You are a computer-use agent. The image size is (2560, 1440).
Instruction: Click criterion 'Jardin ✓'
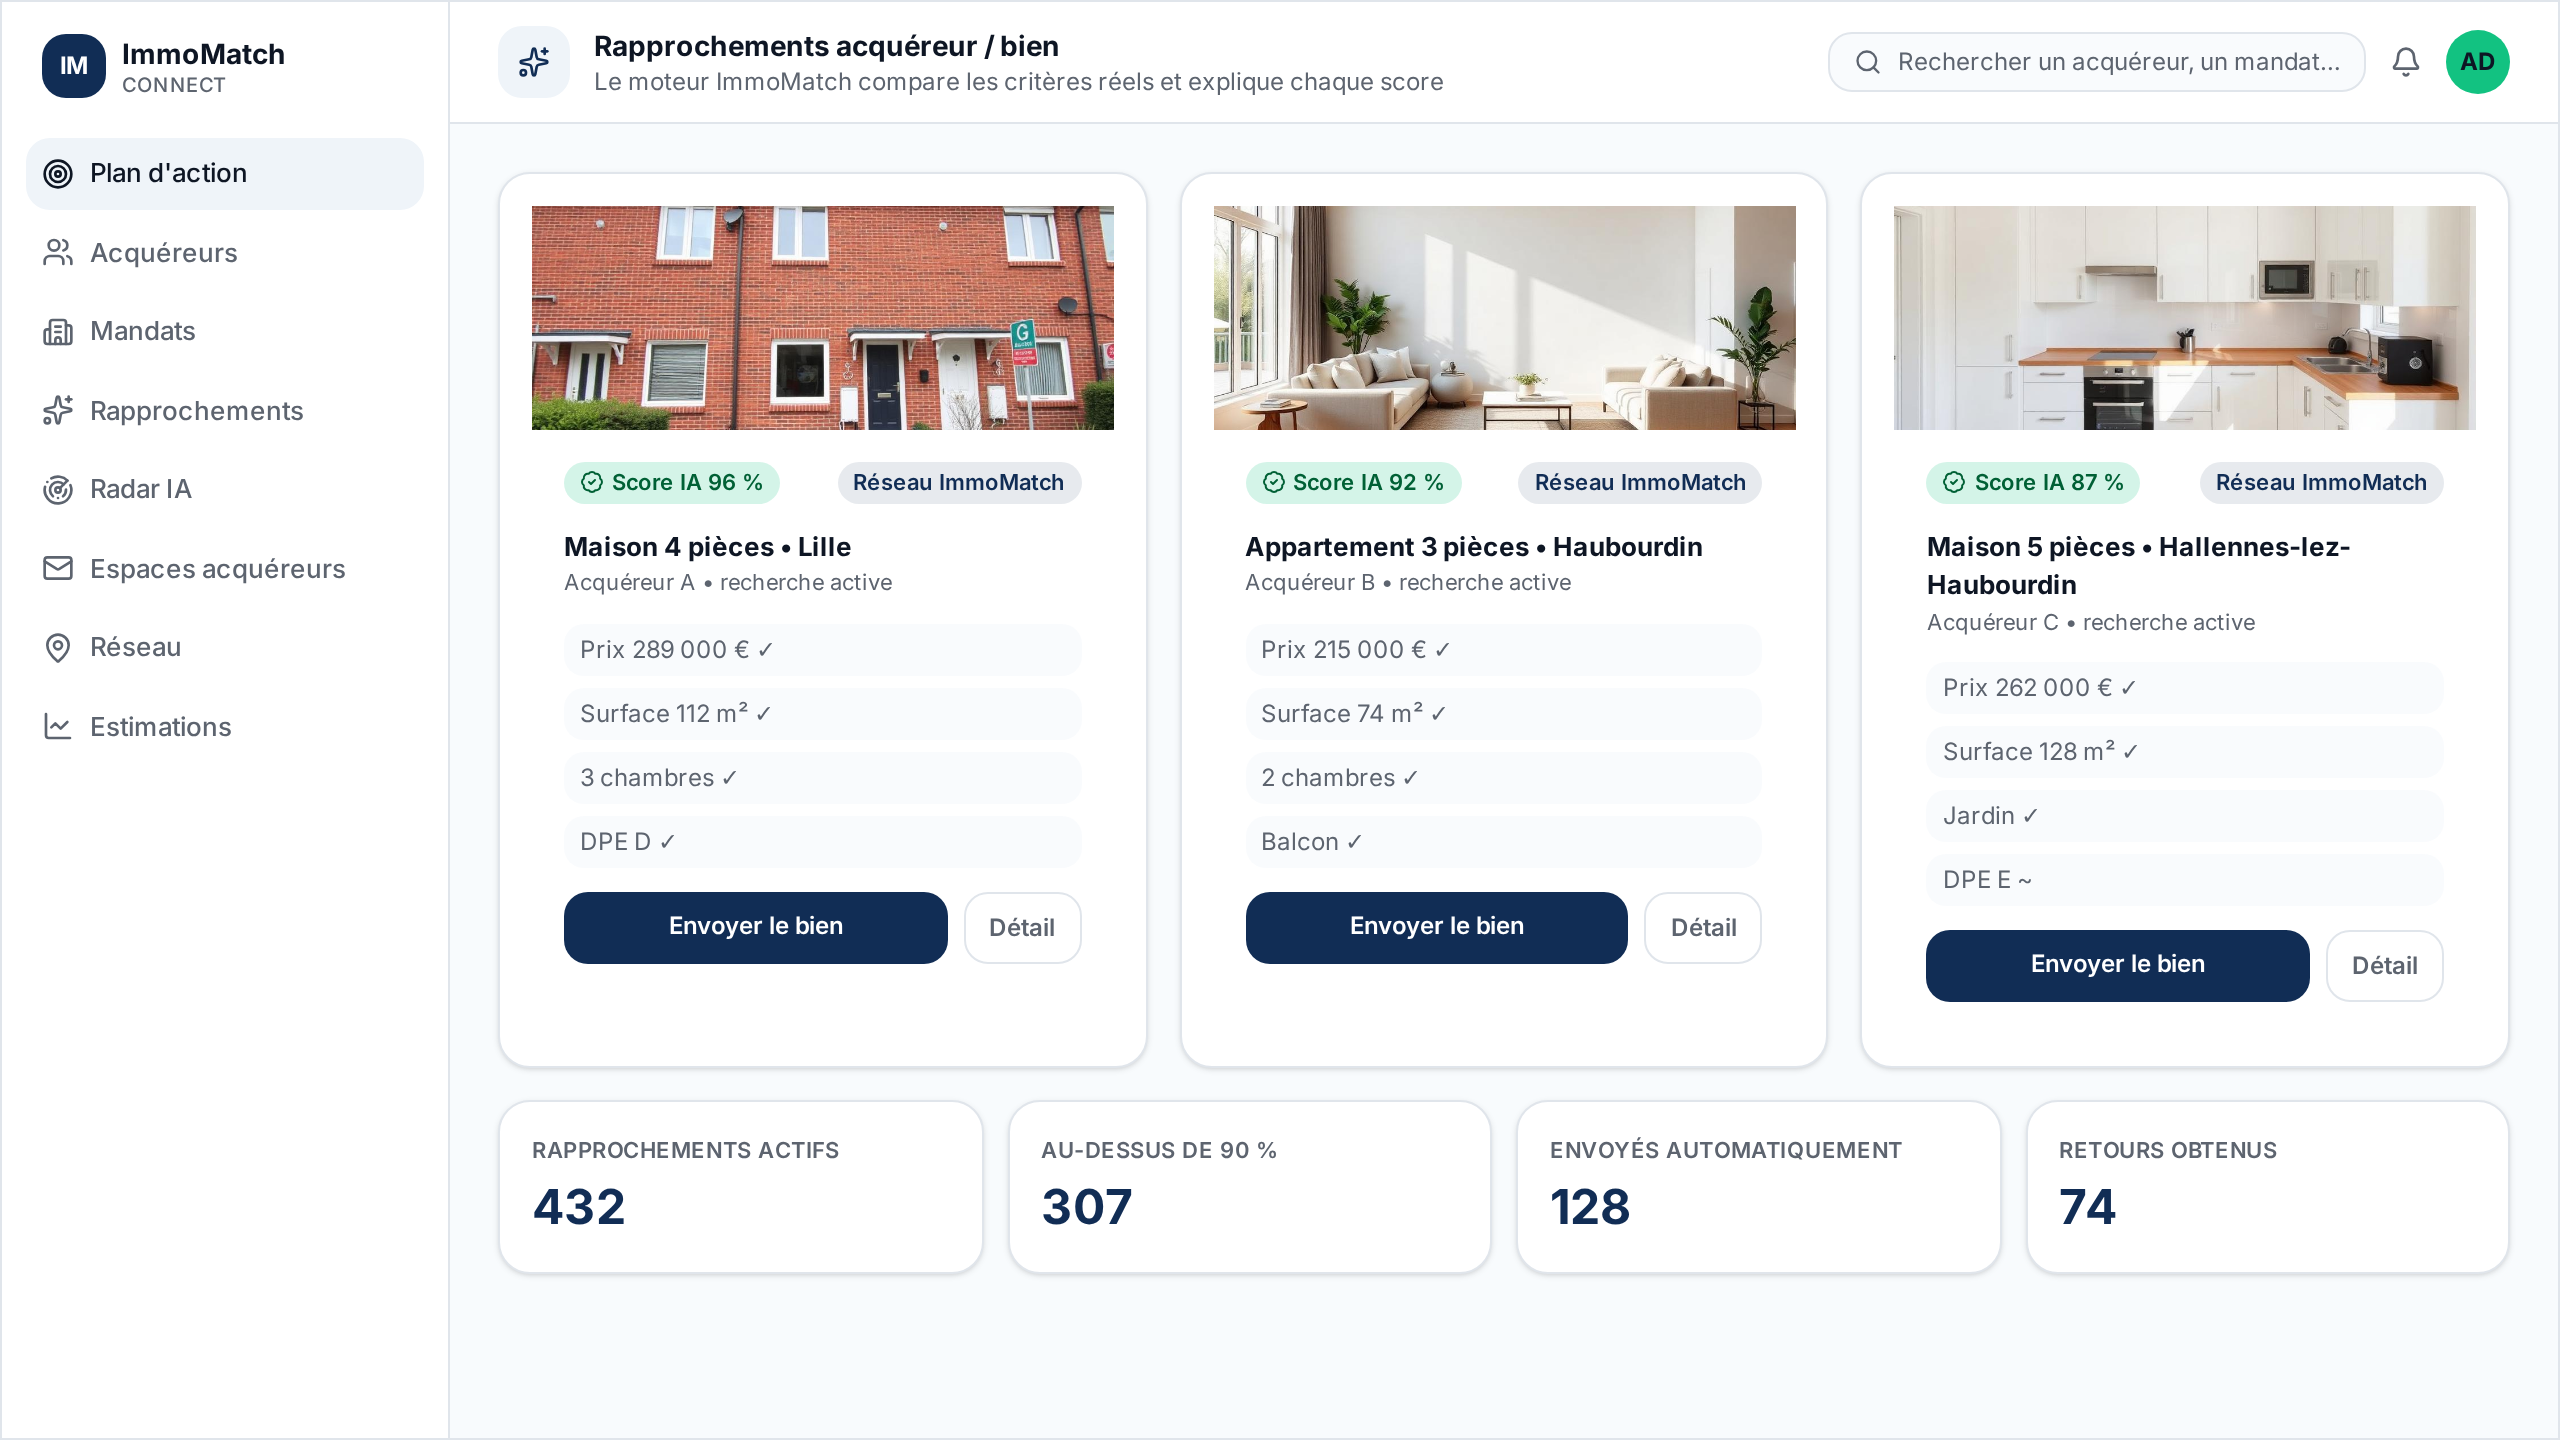tap(2185, 816)
